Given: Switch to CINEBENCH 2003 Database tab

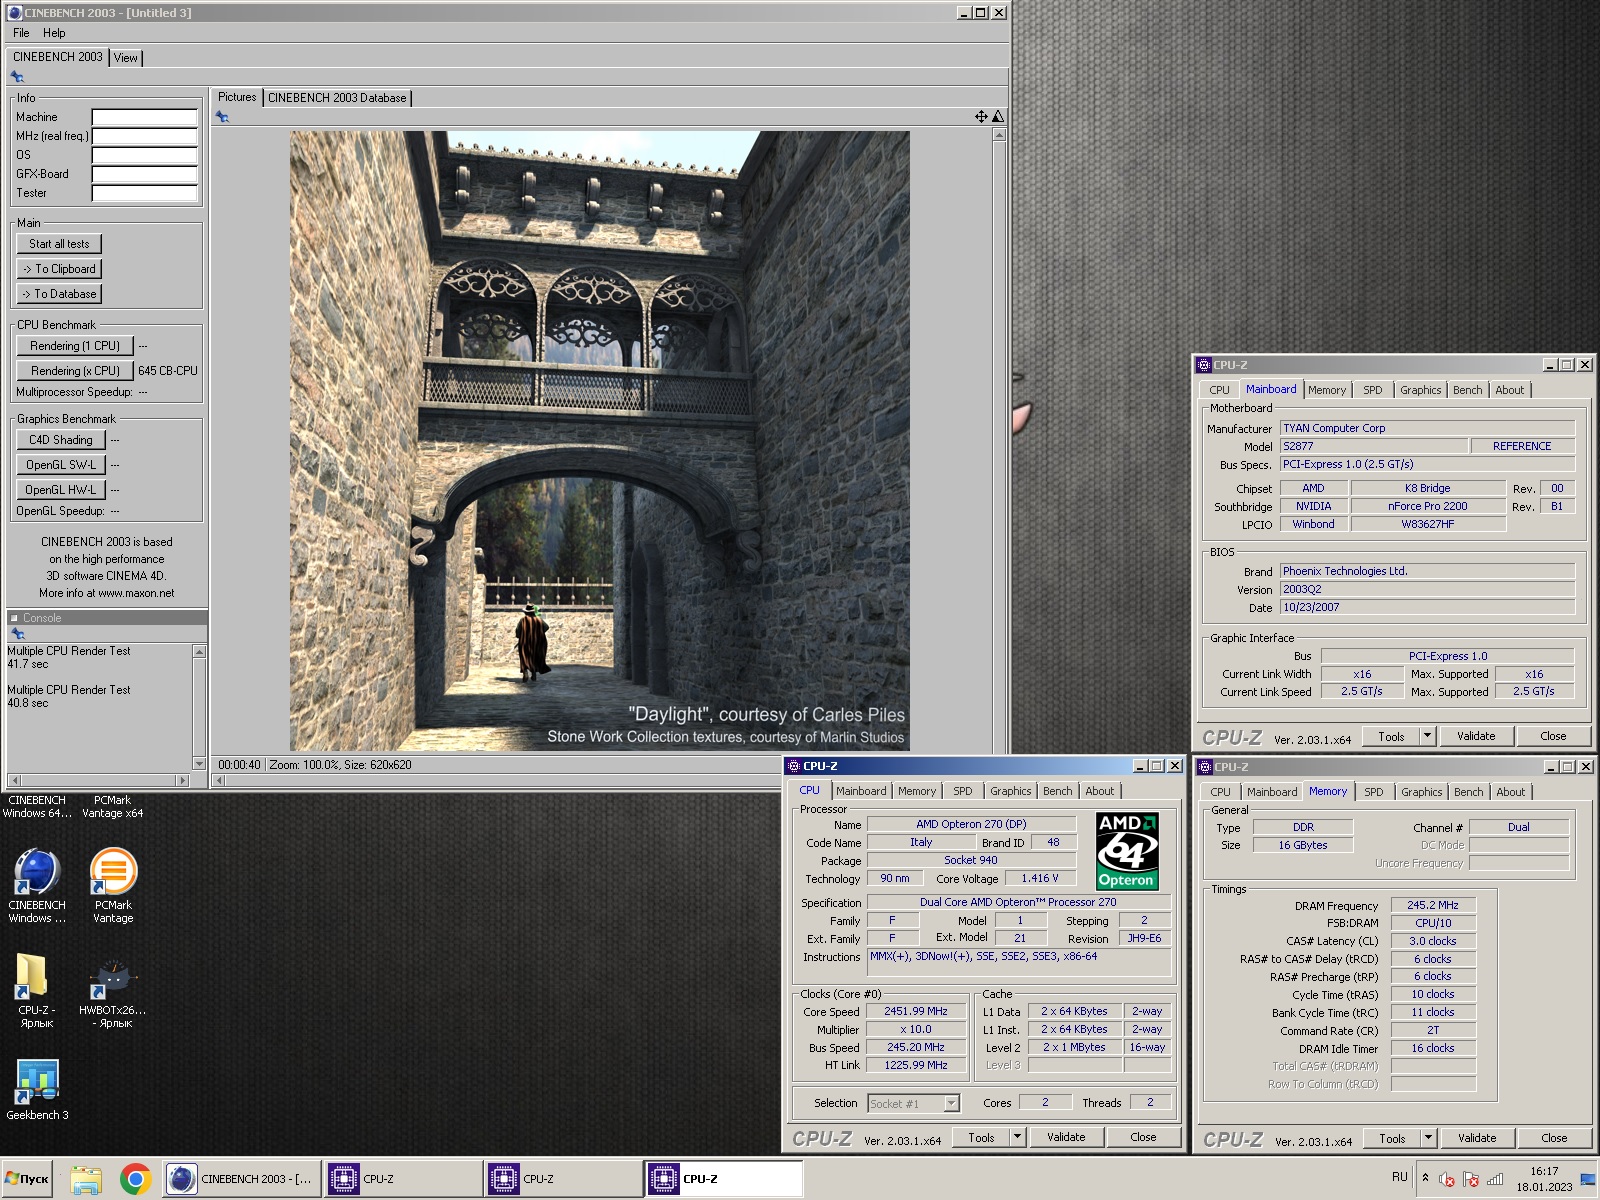Looking at the screenshot, I should point(337,98).
